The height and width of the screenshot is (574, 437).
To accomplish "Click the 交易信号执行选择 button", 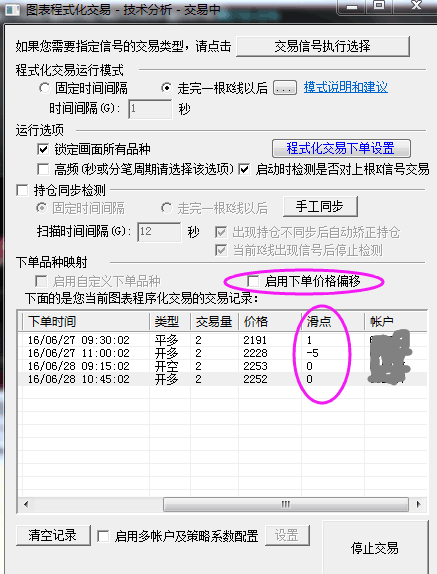I will coord(323,46).
